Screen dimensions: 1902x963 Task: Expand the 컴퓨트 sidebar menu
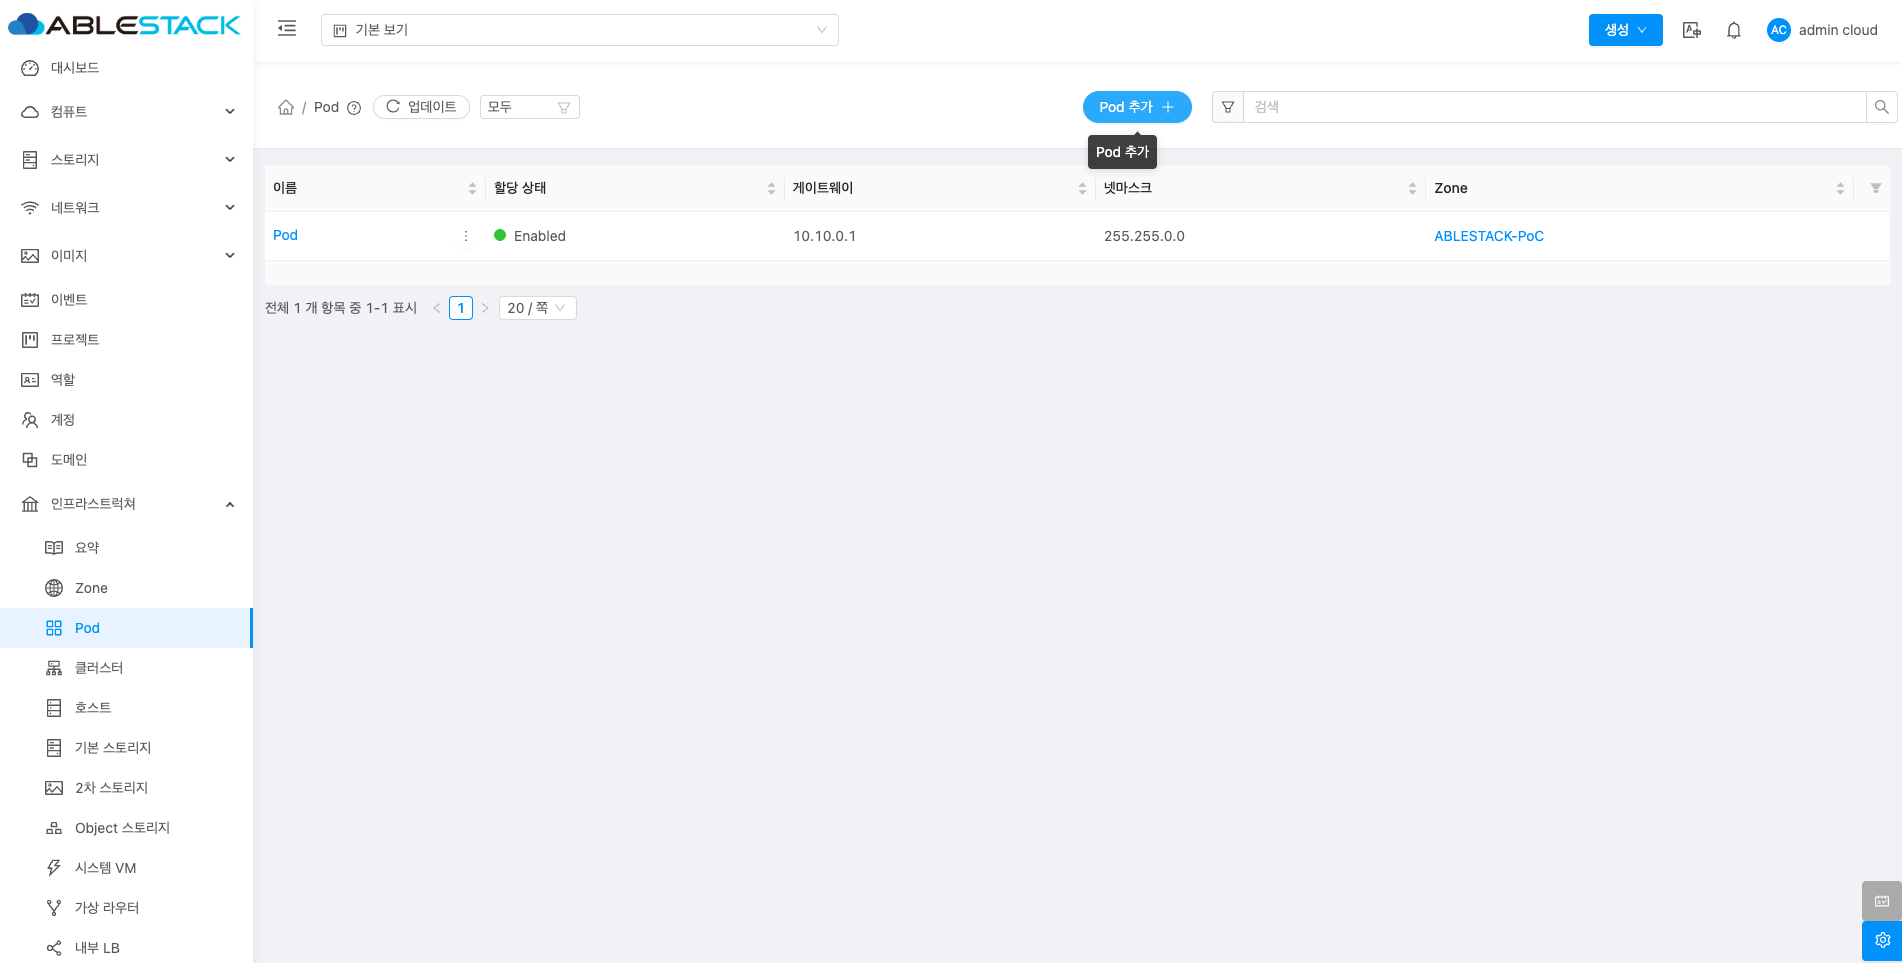127,112
